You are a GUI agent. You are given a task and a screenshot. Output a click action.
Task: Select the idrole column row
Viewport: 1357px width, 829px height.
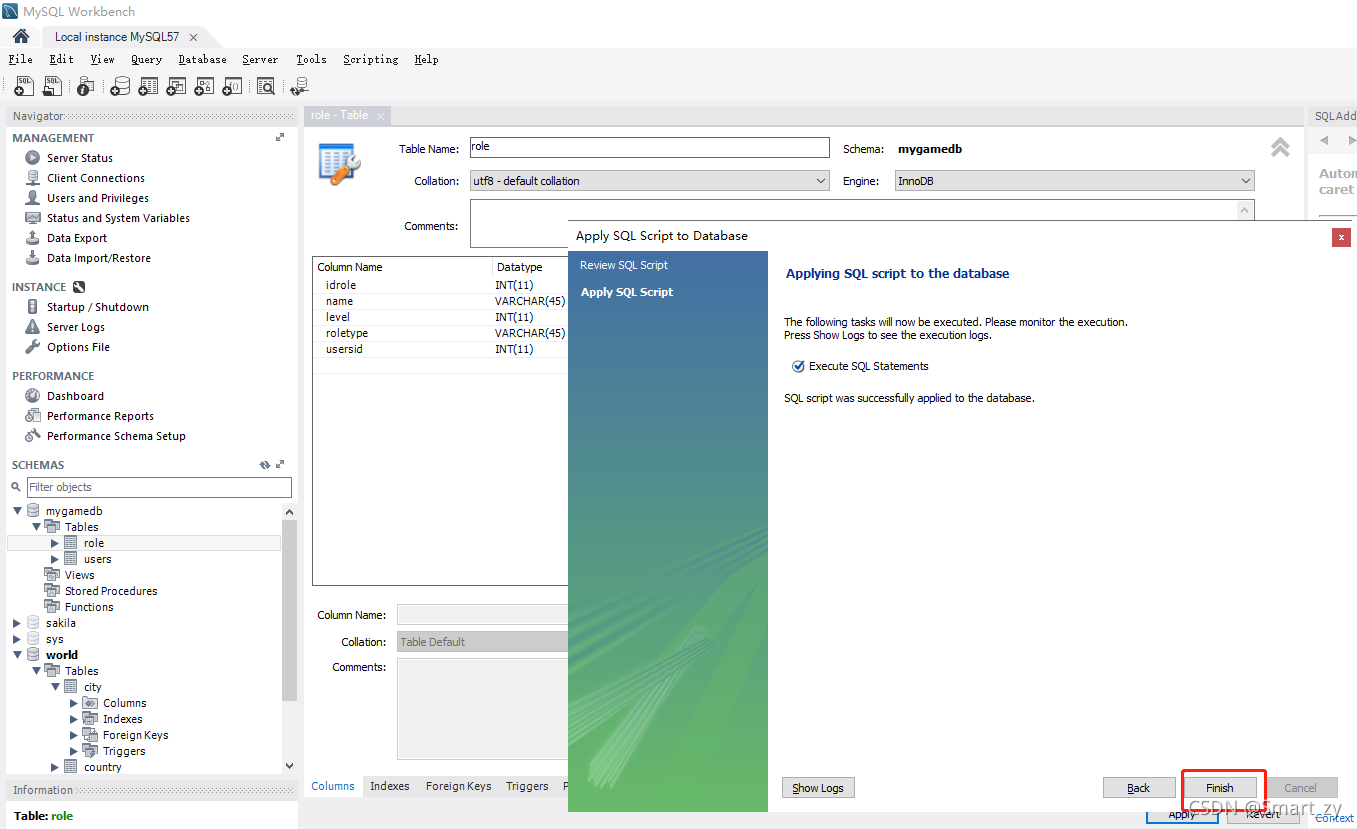(x=440, y=285)
